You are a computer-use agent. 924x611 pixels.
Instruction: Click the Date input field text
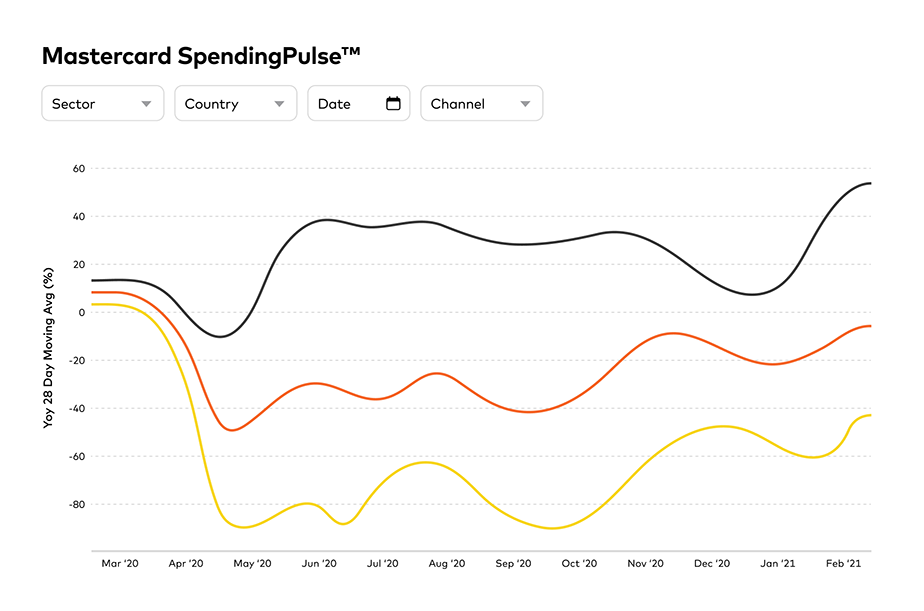335,103
